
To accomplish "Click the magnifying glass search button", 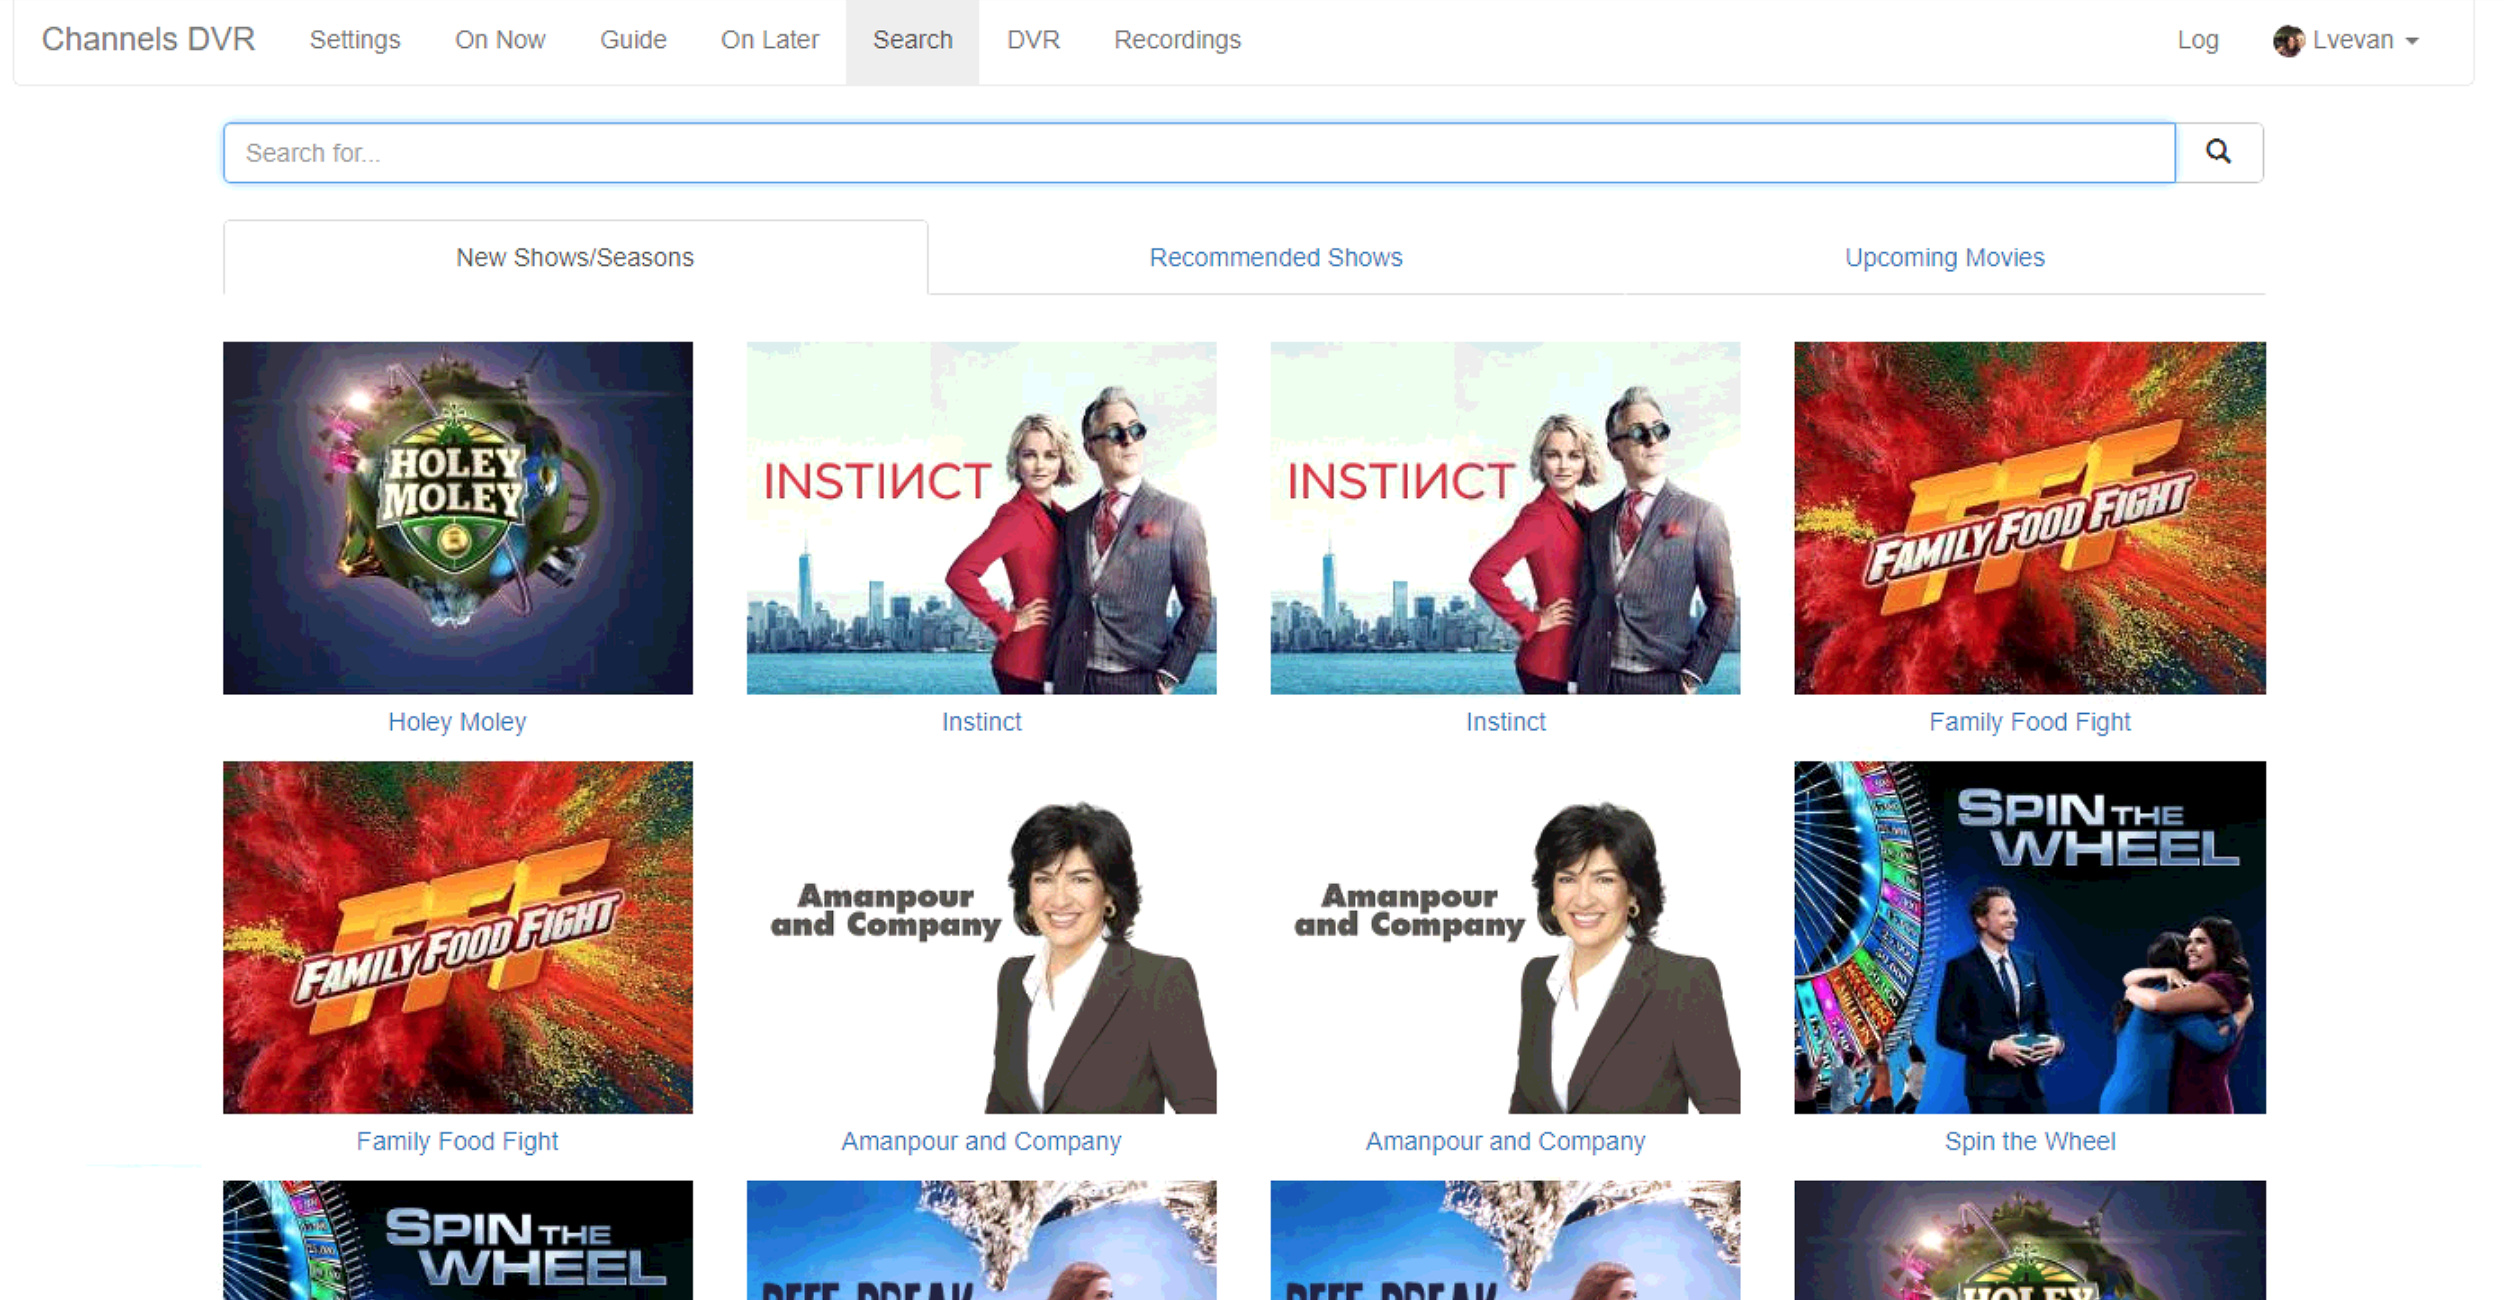I will click(2218, 152).
